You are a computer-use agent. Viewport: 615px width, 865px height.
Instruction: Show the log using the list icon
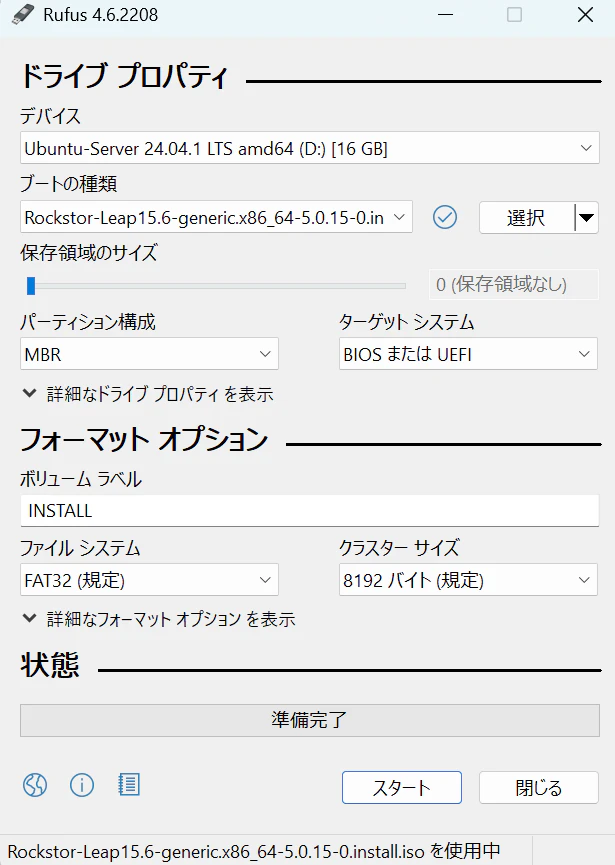click(x=129, y=784)
